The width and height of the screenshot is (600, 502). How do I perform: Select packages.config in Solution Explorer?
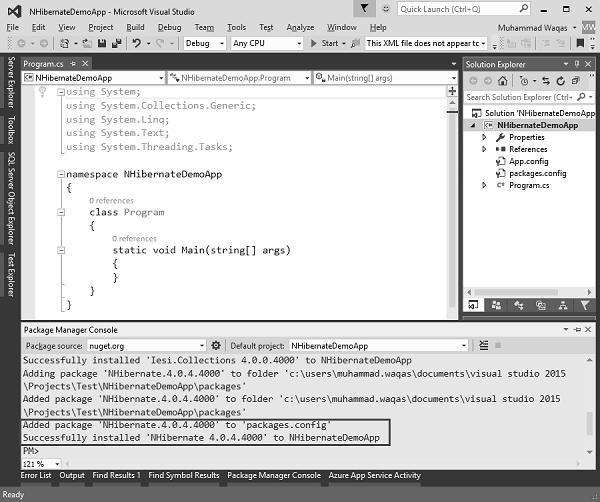click(x=538, y=173)
